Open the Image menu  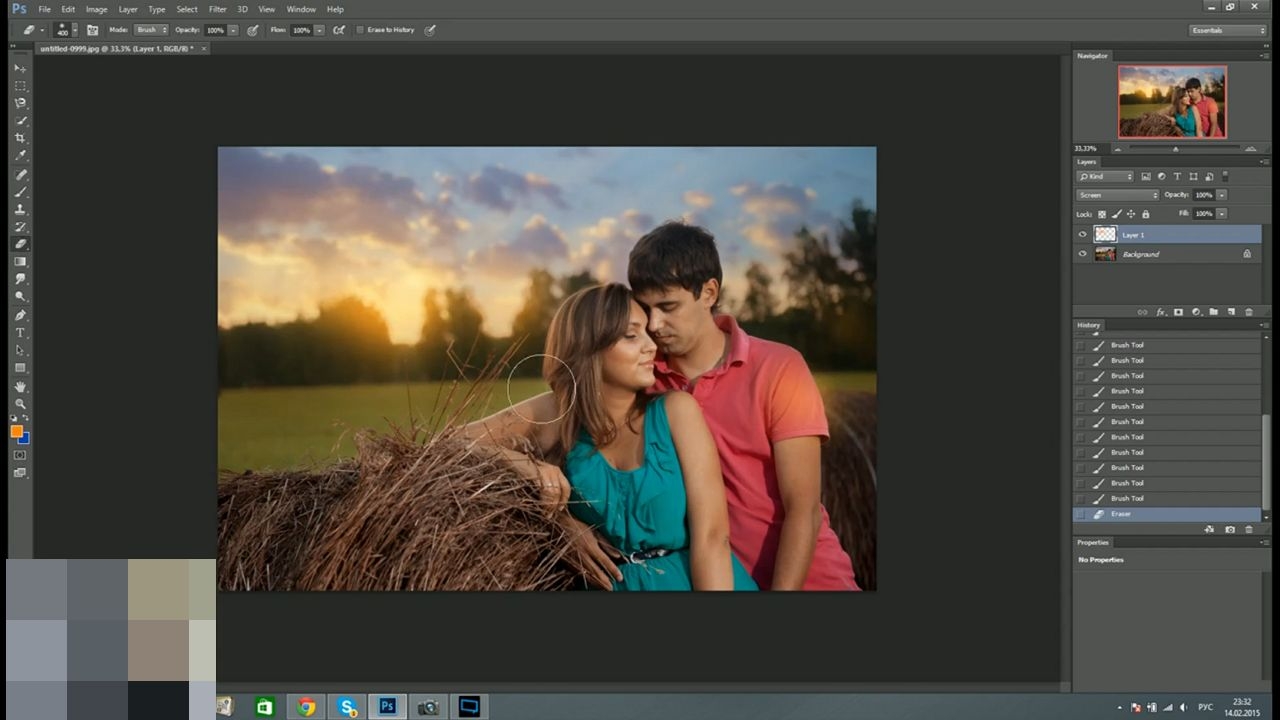pyautogui.click(x=96, y=9)
